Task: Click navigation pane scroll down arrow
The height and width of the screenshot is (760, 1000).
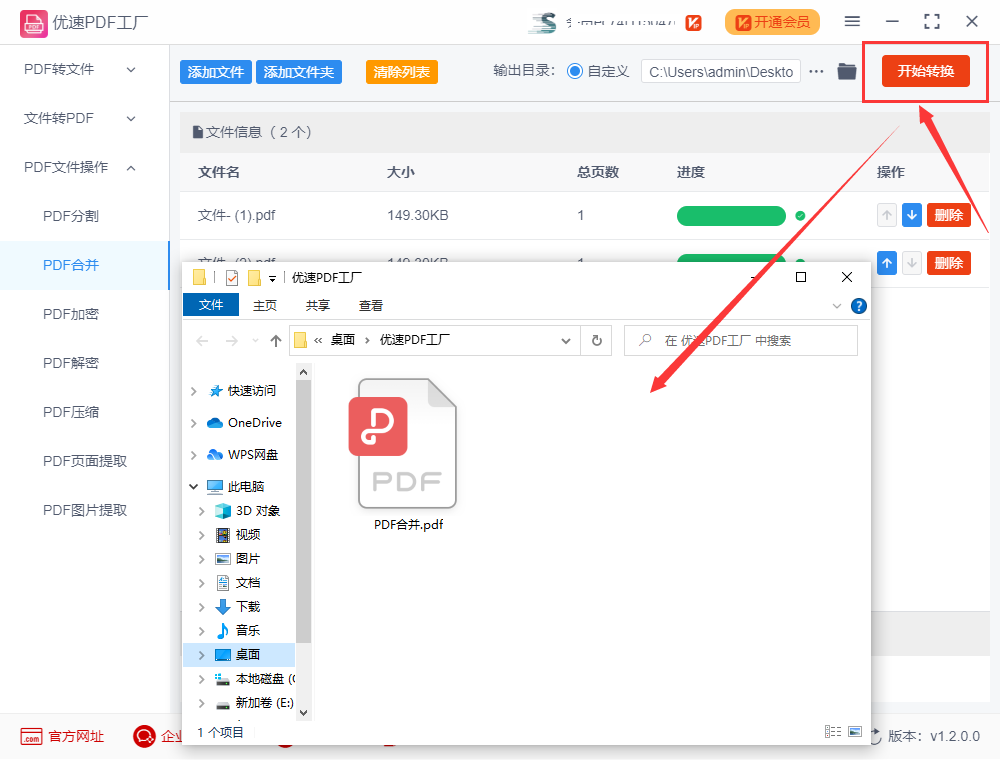Action: (304, 713)
